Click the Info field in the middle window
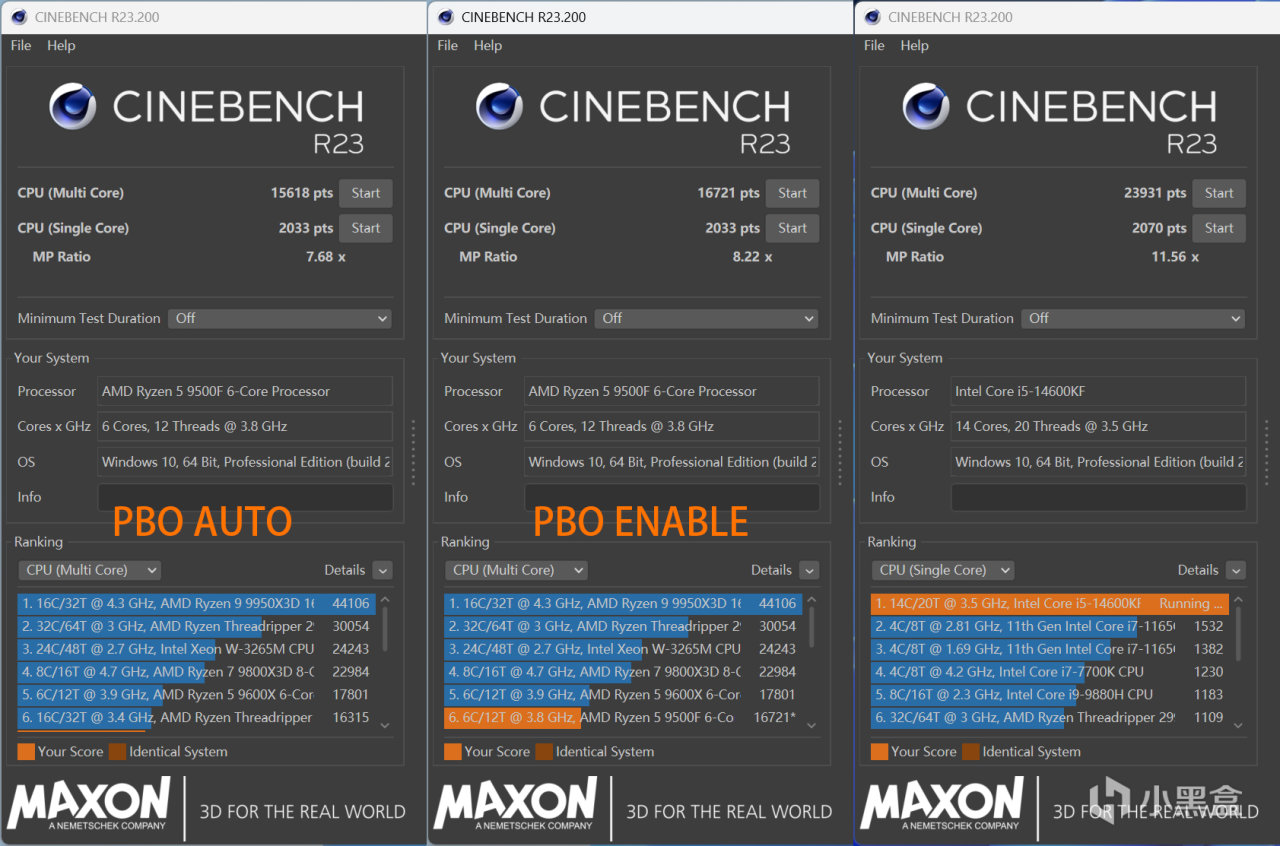 pos(672,497)
